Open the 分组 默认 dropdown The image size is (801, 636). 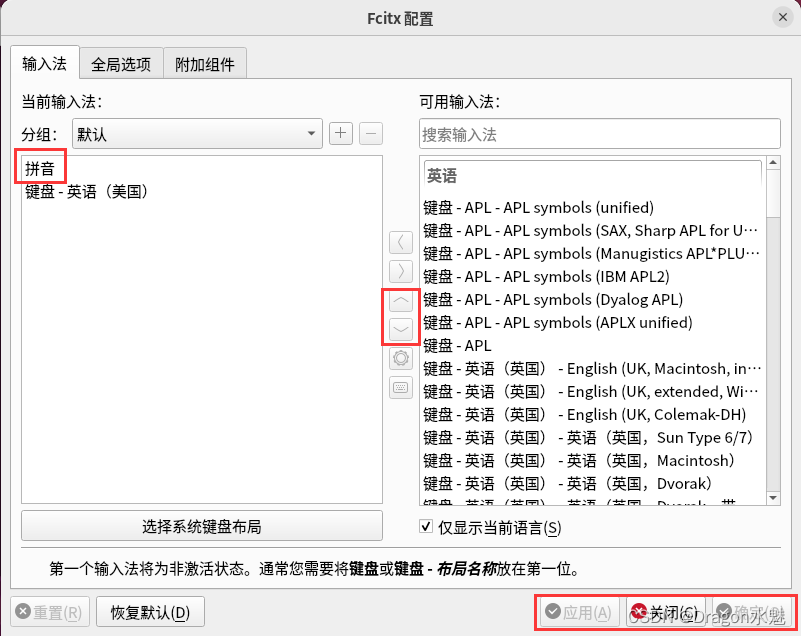pos(197,134)
